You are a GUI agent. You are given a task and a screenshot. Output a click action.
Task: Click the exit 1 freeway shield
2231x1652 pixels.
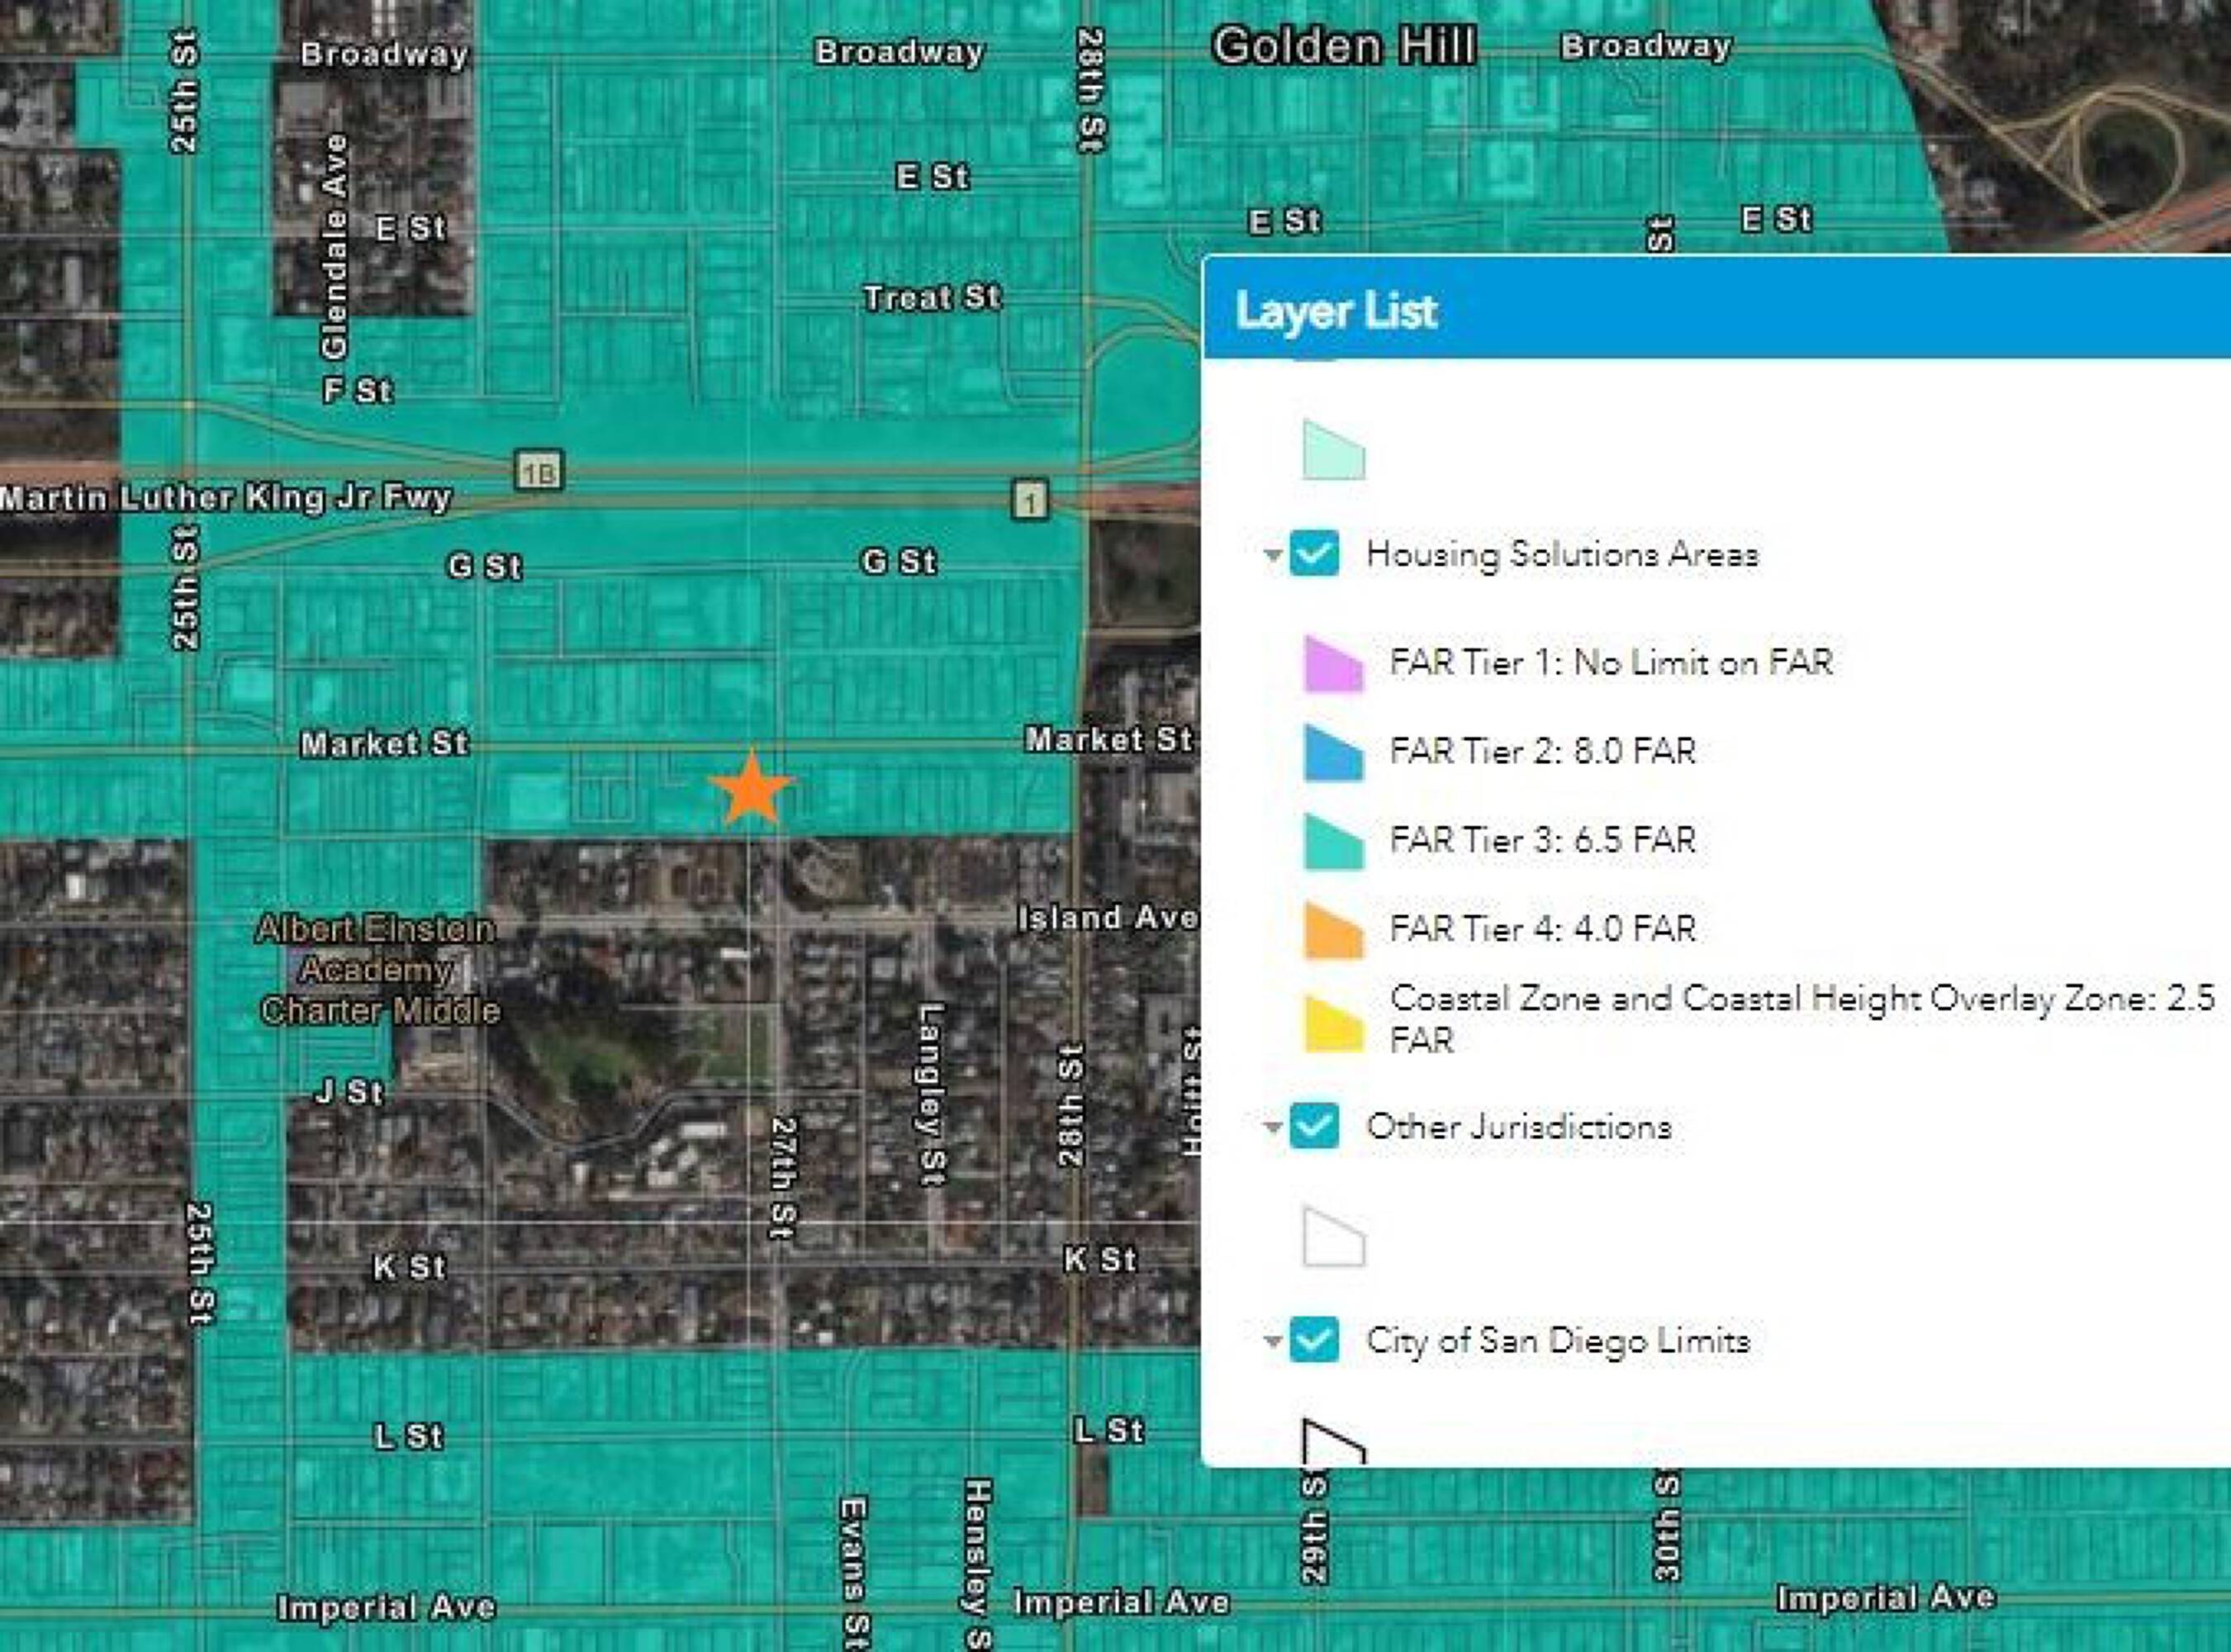(1030, 500)
